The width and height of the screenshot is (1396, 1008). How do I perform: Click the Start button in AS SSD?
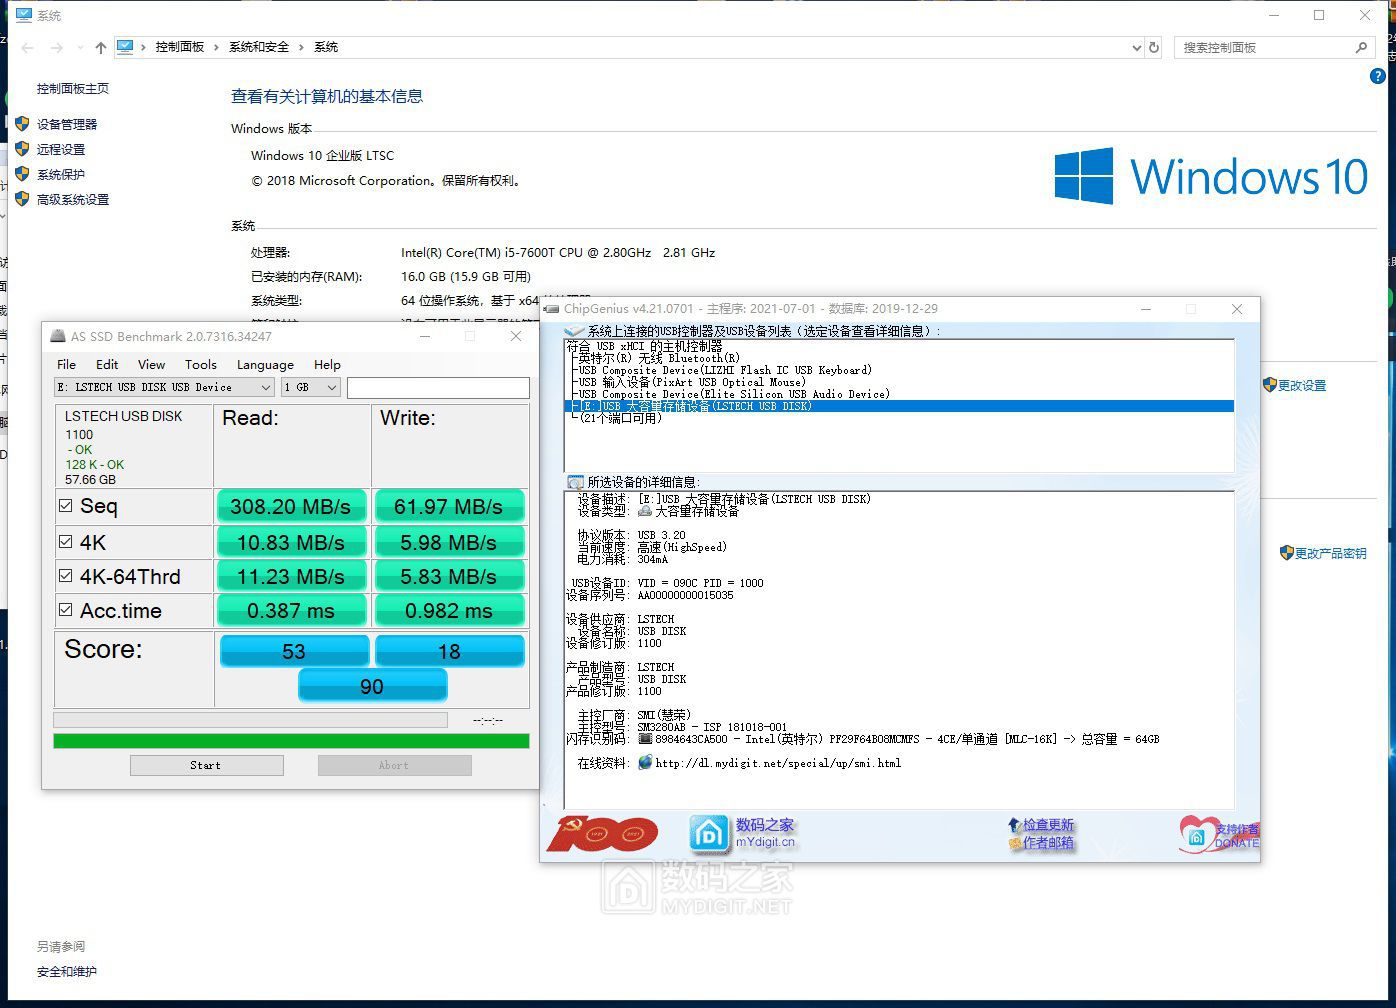coord(207,765)
